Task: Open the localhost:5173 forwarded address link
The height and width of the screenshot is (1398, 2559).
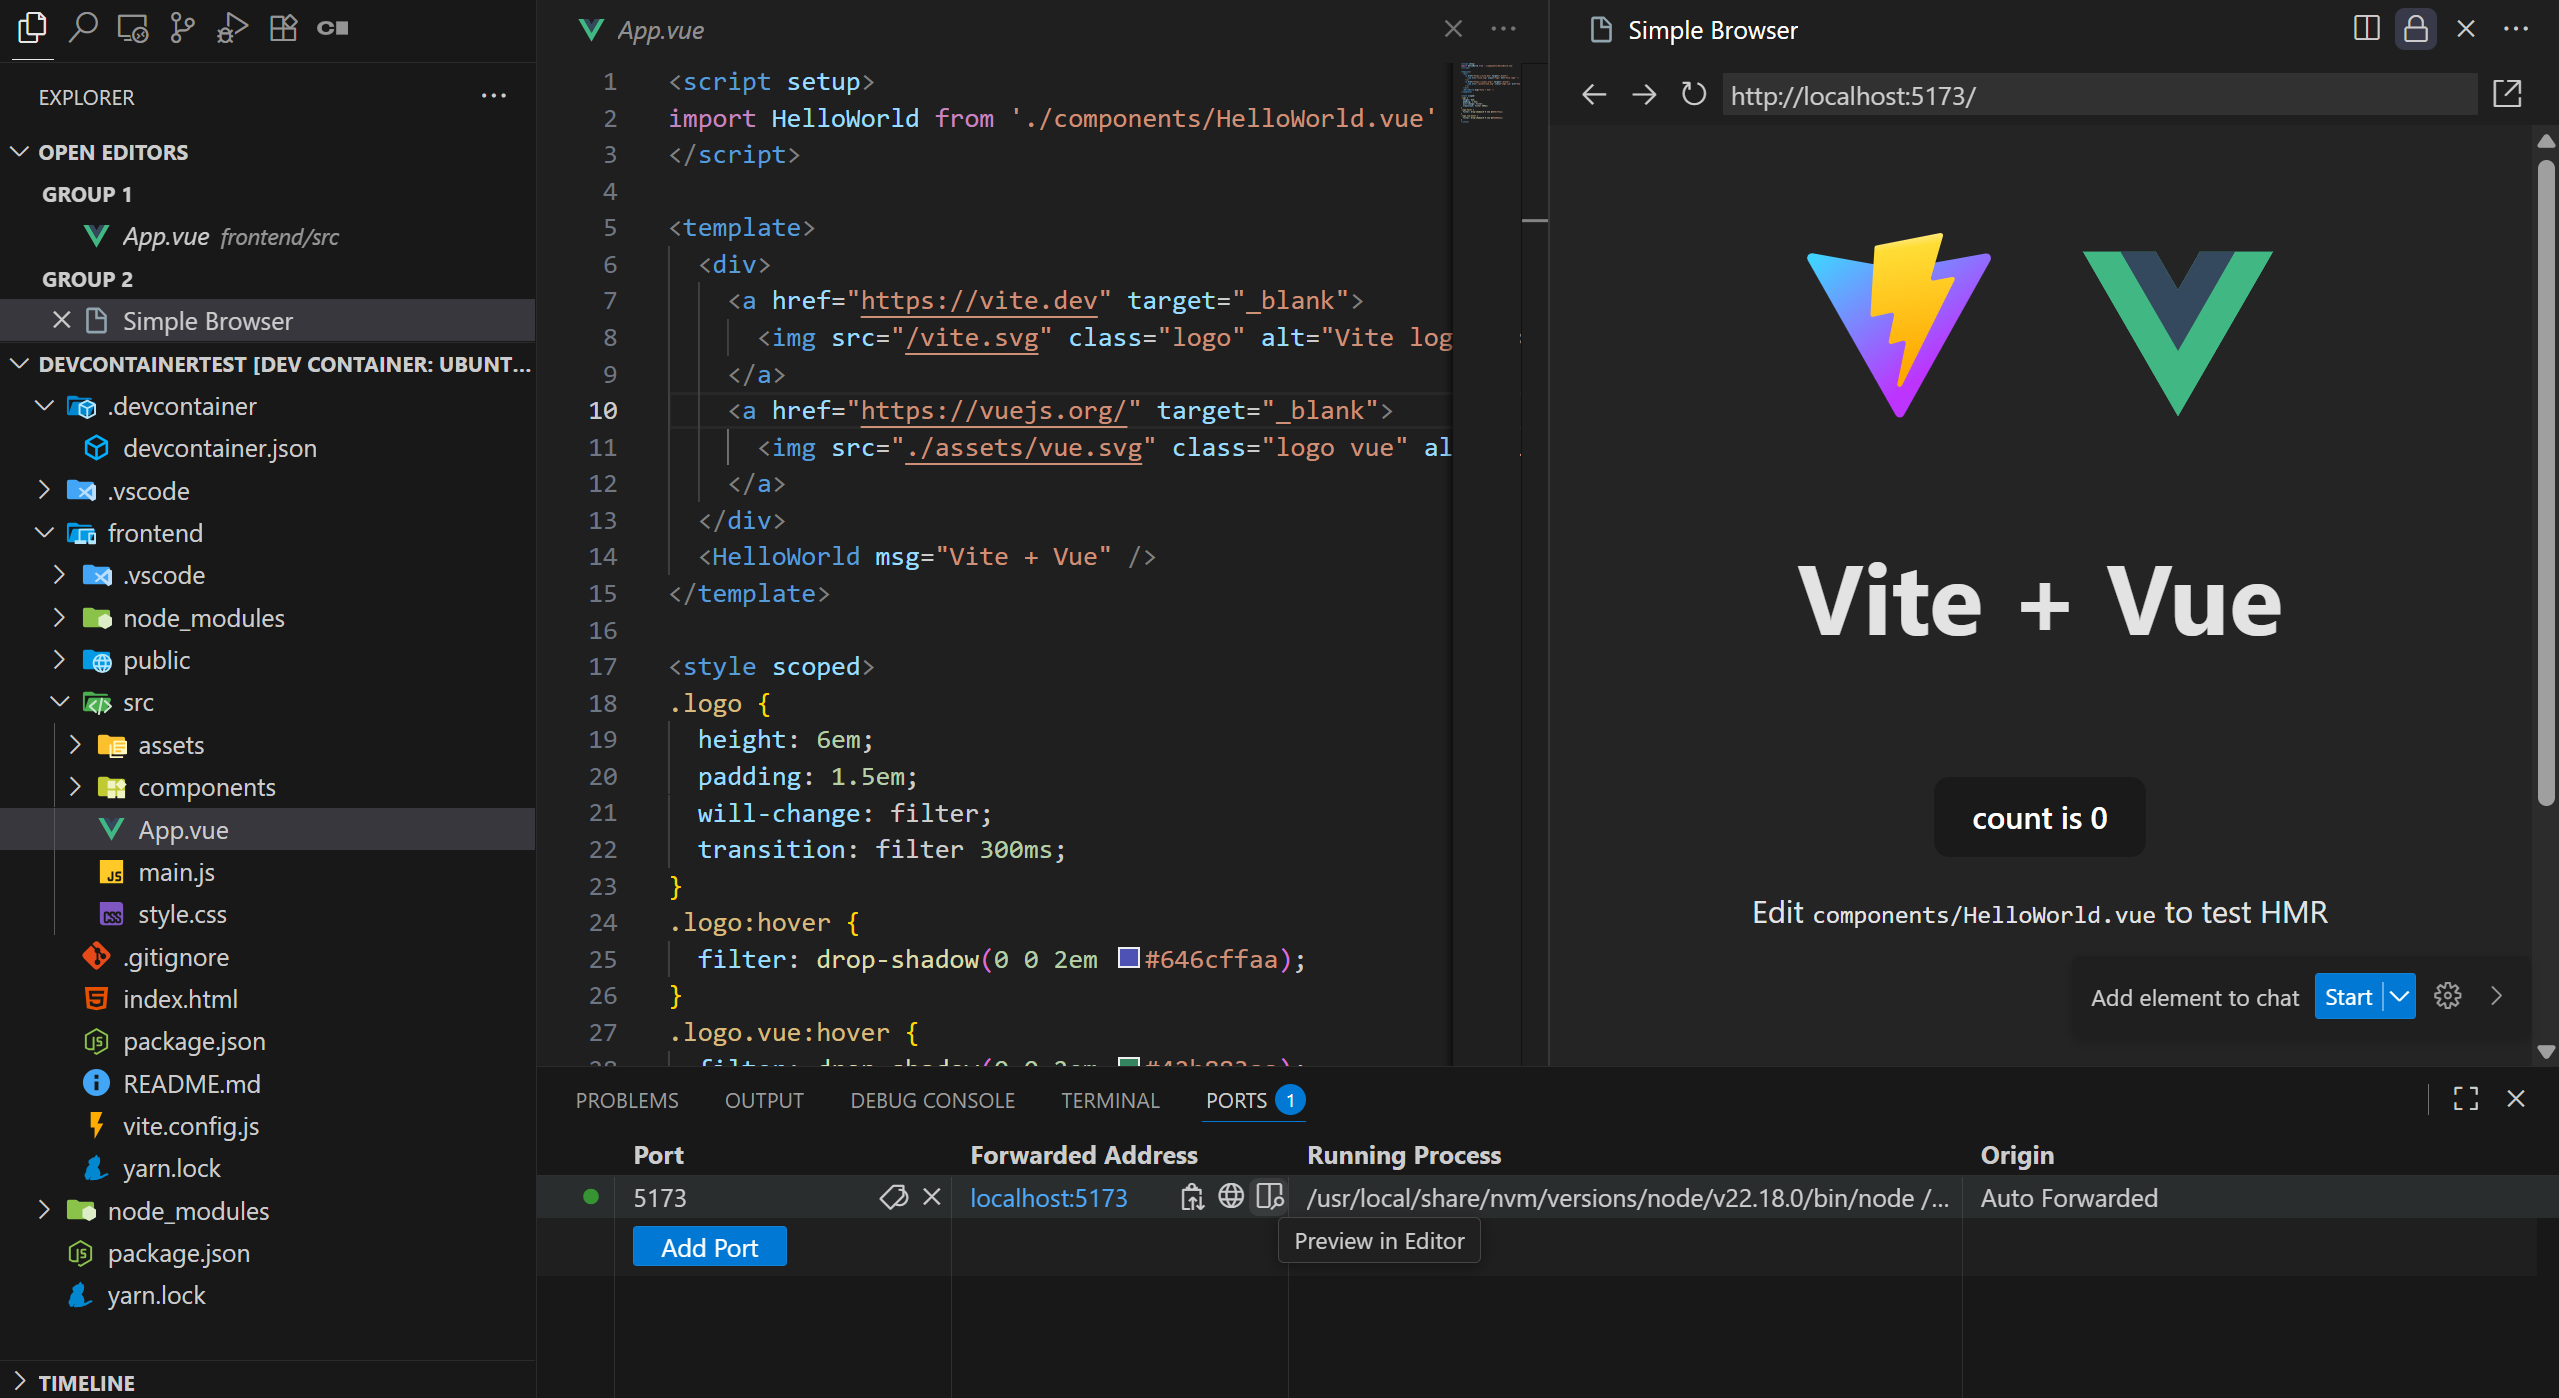Action: point(1048,1198)
